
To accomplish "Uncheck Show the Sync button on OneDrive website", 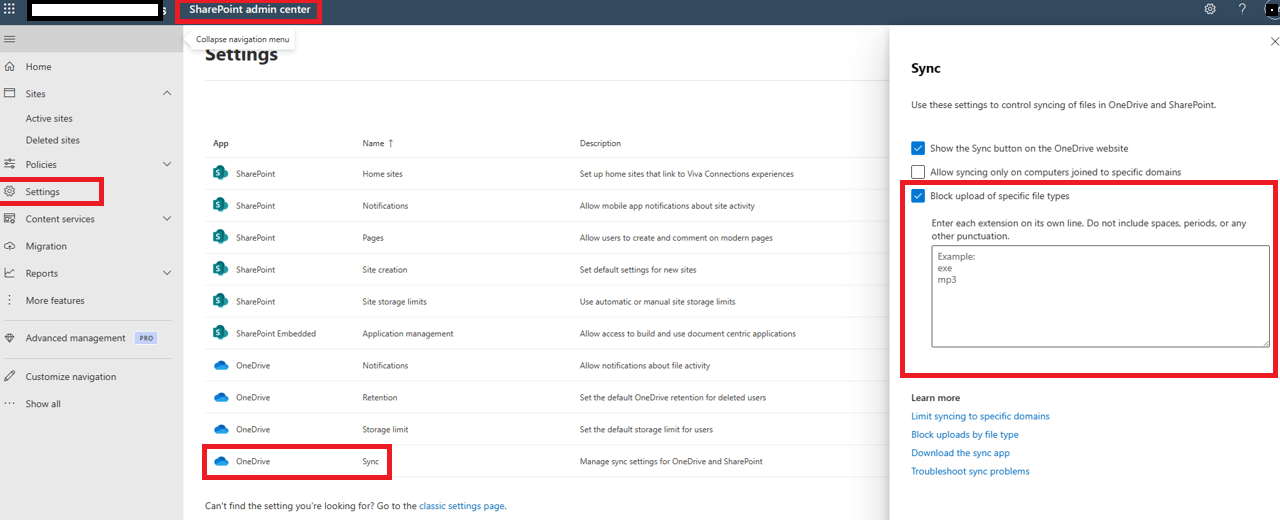I will coord(918,147).
